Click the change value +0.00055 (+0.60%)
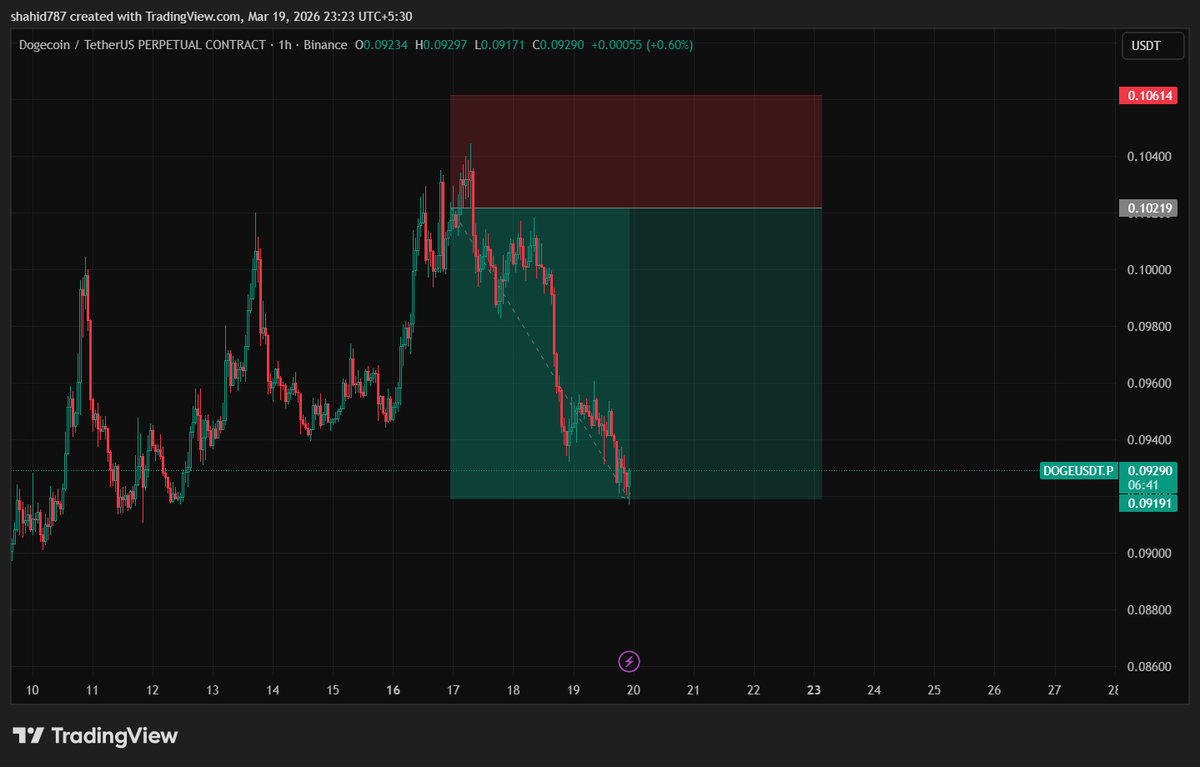This screenshot has width=1200, height=767. point(643,45)
